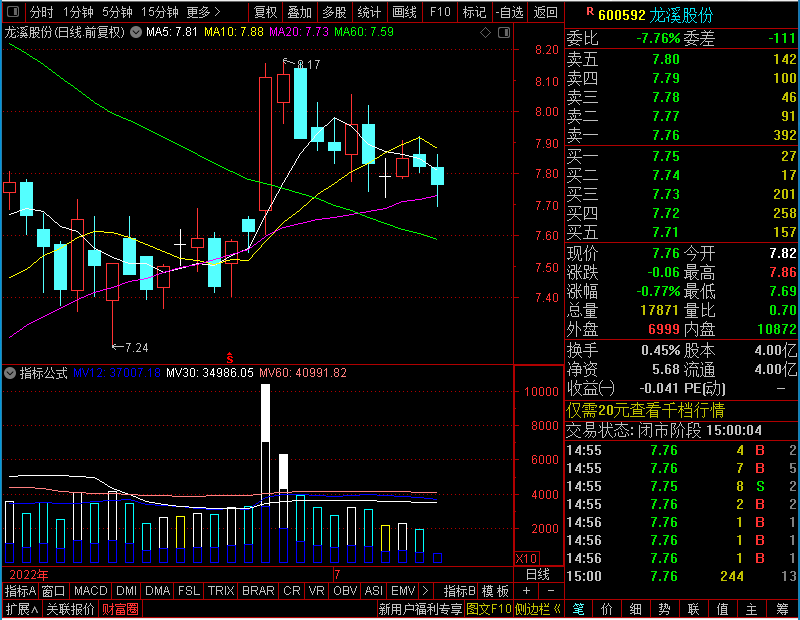The width and height of the screenshot is (800, 620).
Task: Click the 仅需20元查看千档行情 promo link
Action: click(x=645, y=410)
